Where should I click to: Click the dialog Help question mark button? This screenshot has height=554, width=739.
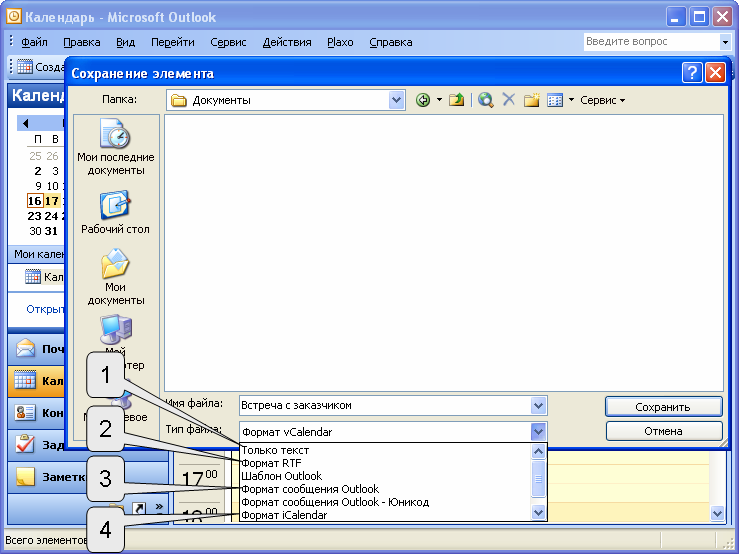[692, 73]
